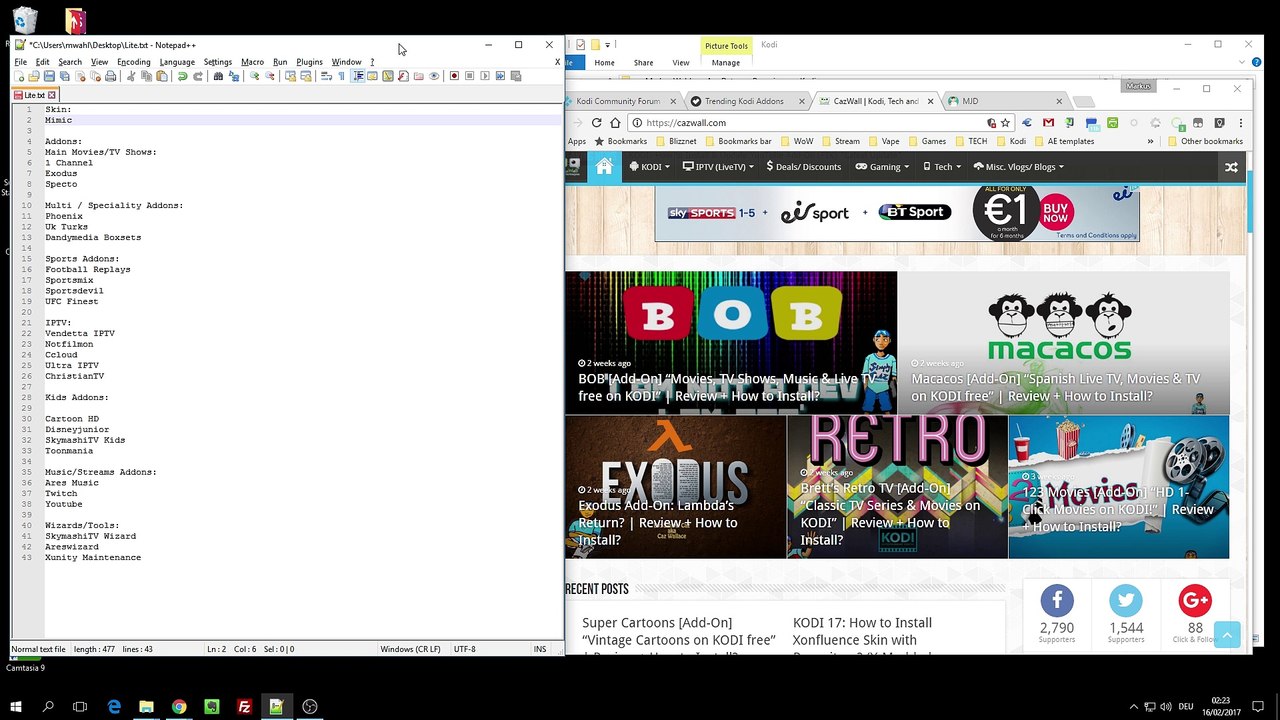Redo the edit in Notepad++ toolbar
Image resolution: width=1280 pixels, height=720 pixels.
click(x=198, y=76)
